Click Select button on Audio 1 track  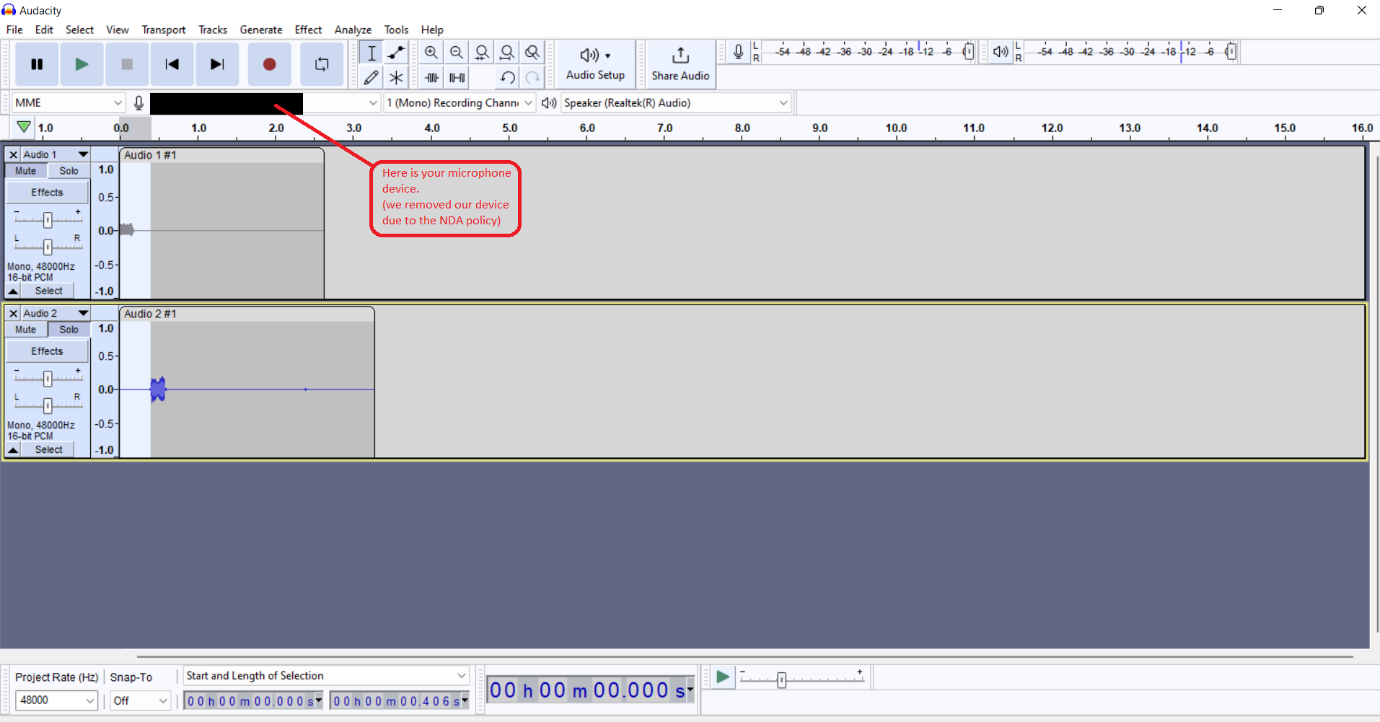(x=48, y=291)
